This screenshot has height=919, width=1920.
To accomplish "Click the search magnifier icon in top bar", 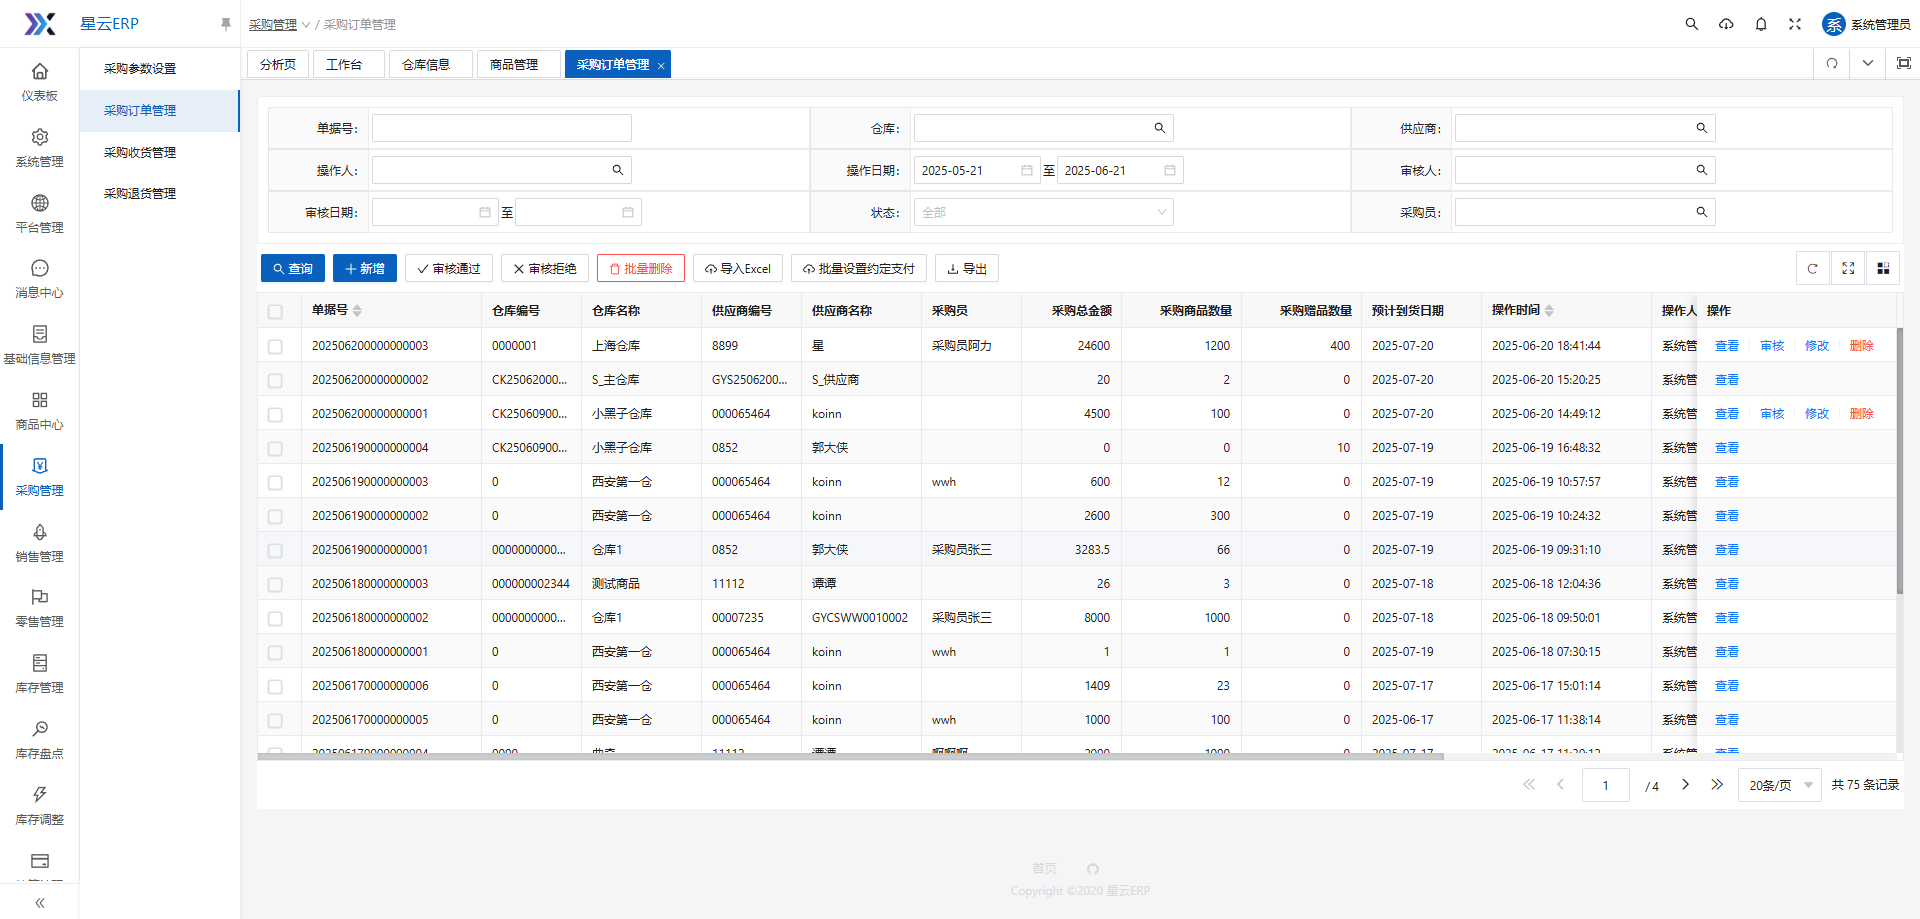I will coord(1691,24).
